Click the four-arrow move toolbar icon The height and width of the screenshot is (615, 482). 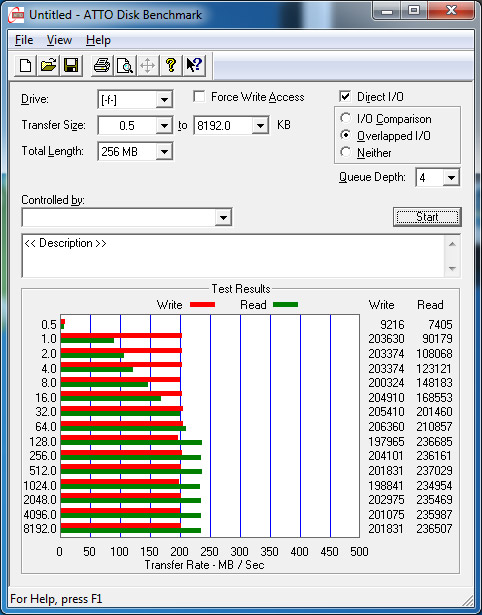[147, 66]
